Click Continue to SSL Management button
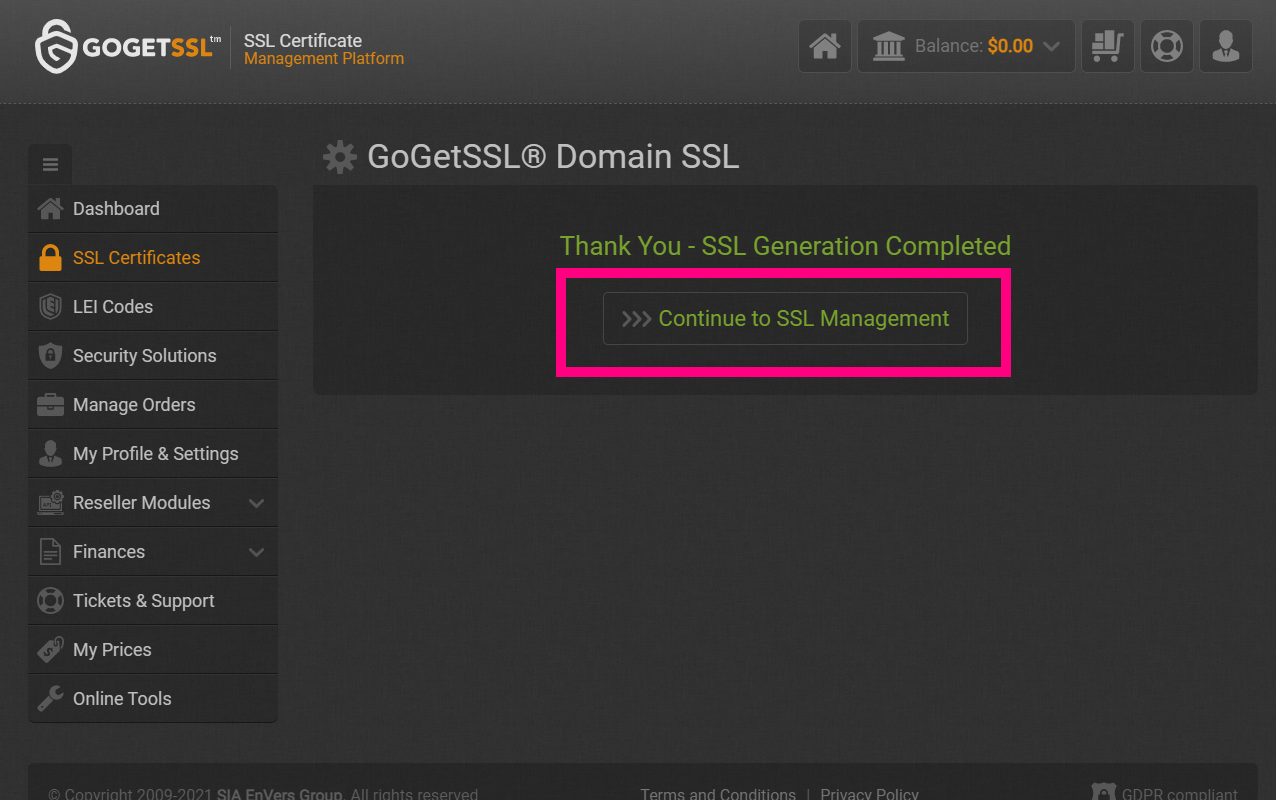The image size is (1276, 800). (785, 319)
